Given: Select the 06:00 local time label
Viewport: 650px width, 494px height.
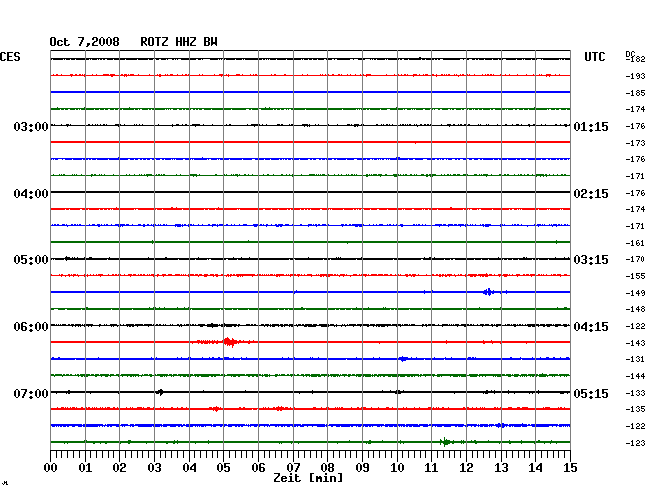Looking at the screenshot, I should pyautogui.click(x=31, y=327).
